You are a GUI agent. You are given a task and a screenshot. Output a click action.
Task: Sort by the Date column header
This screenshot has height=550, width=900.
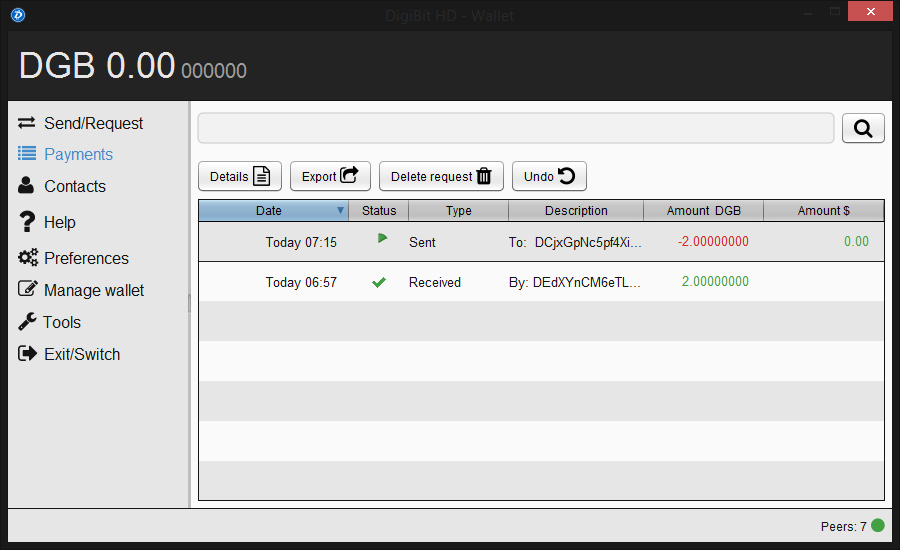click(x=273, y=211)
